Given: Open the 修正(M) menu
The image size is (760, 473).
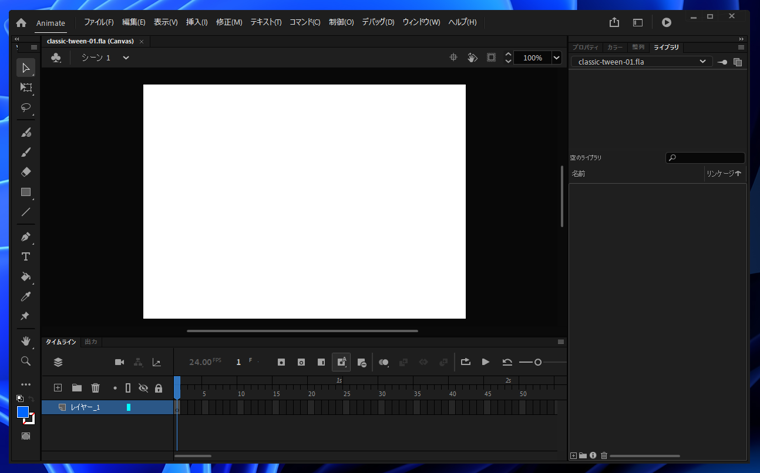Looking at the screenshot, I should coord(229,22).
